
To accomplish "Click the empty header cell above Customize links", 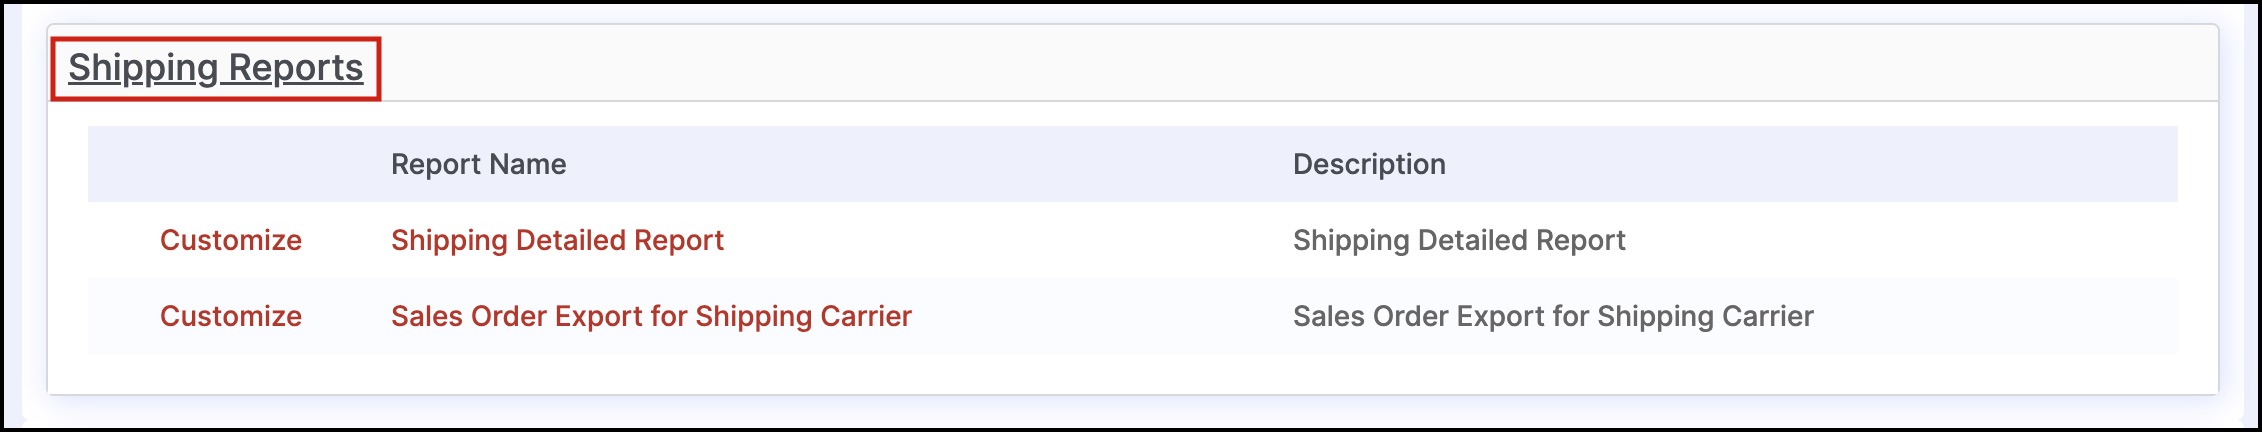I will tap(231, 164).
